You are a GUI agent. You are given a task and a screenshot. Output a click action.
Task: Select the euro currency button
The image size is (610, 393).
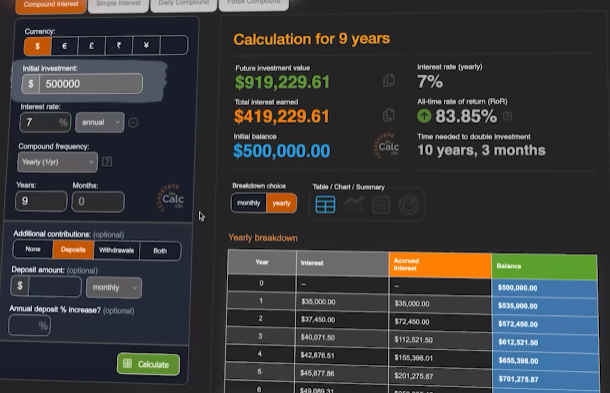[x=64, y=46]
